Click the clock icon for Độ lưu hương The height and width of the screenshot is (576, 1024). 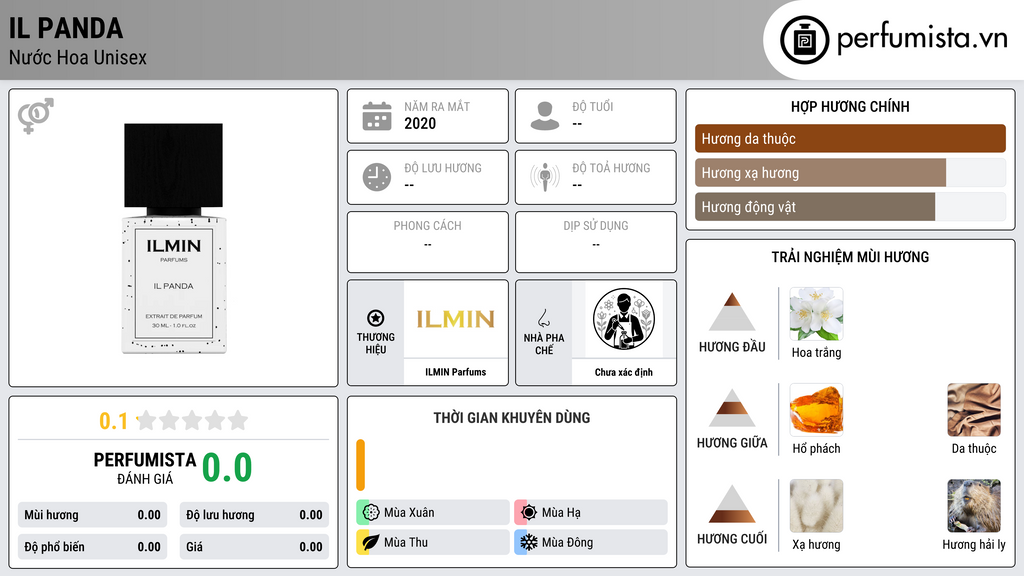tap(377, 177)
